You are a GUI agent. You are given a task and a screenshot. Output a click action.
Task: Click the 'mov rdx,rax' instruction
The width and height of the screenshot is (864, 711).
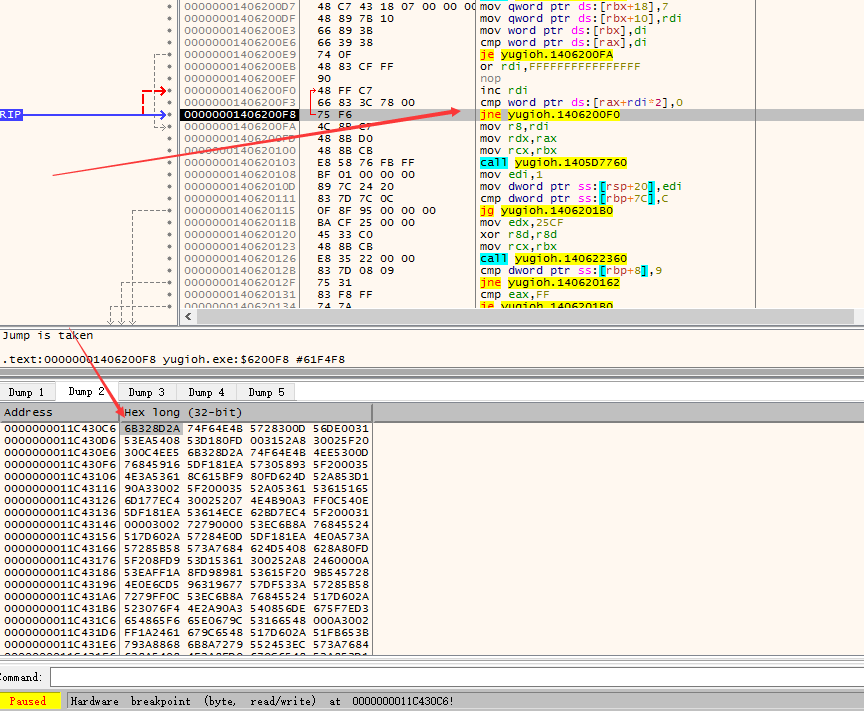518,138
